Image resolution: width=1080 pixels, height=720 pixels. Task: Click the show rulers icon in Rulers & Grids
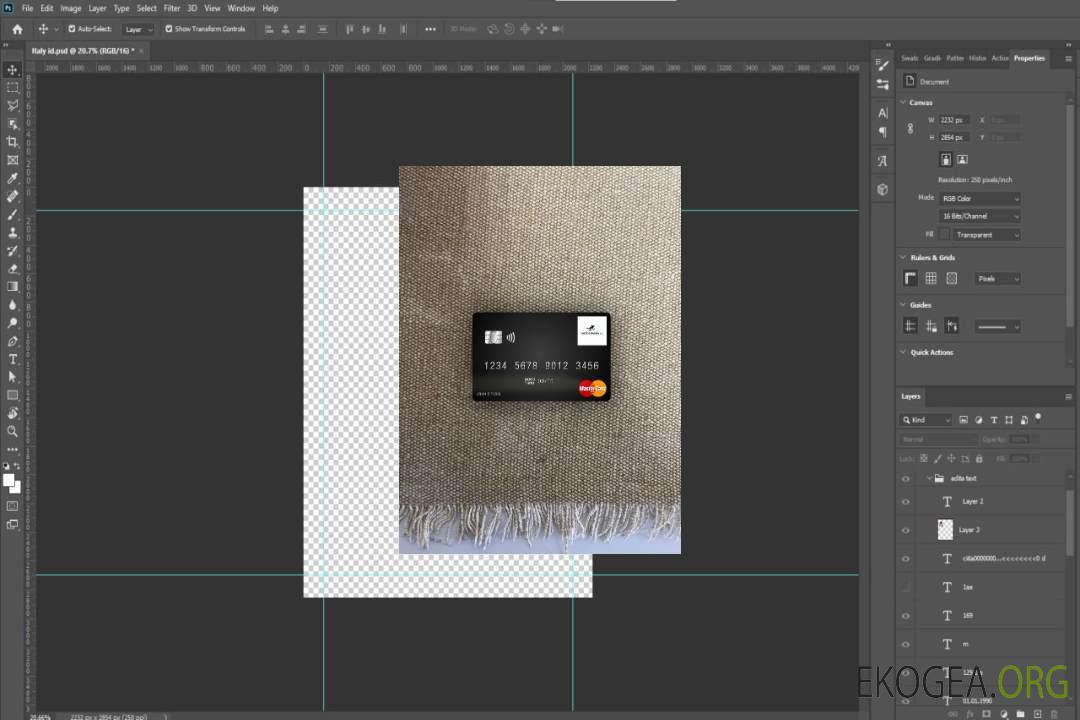(911, 278)
